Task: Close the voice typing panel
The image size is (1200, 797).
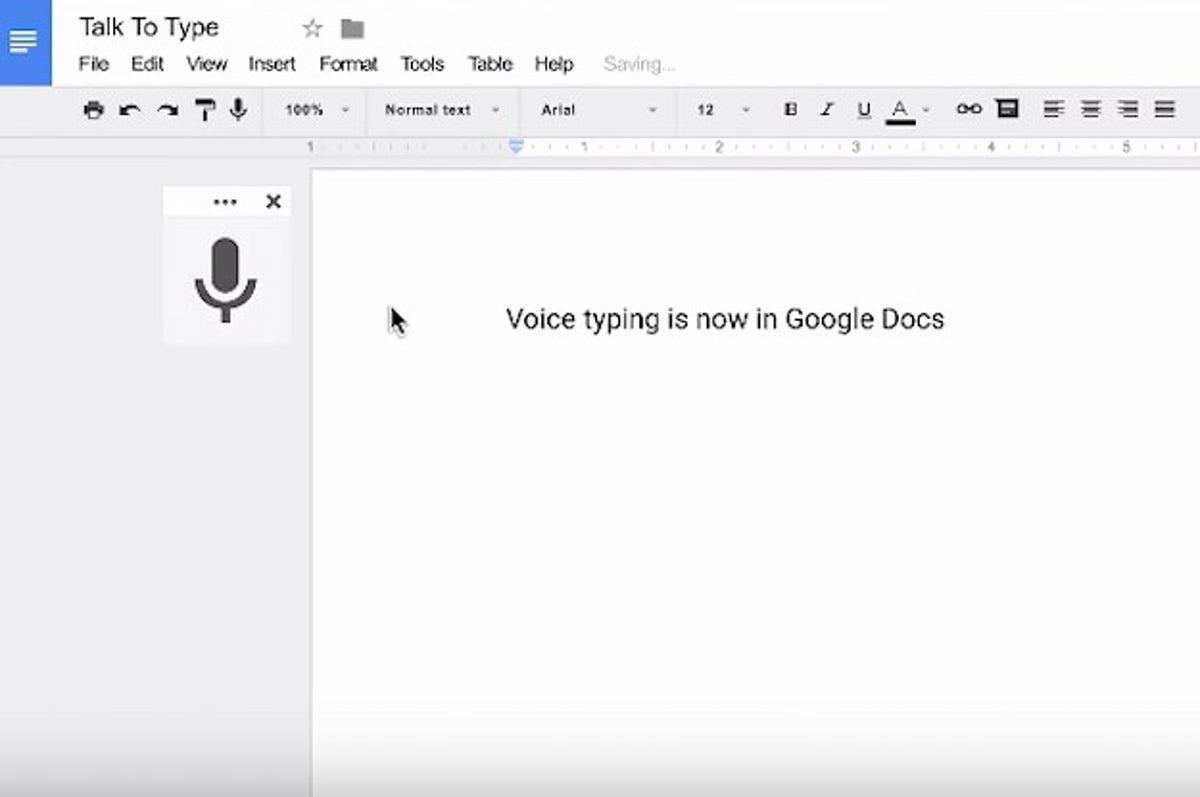Action: 273,202
